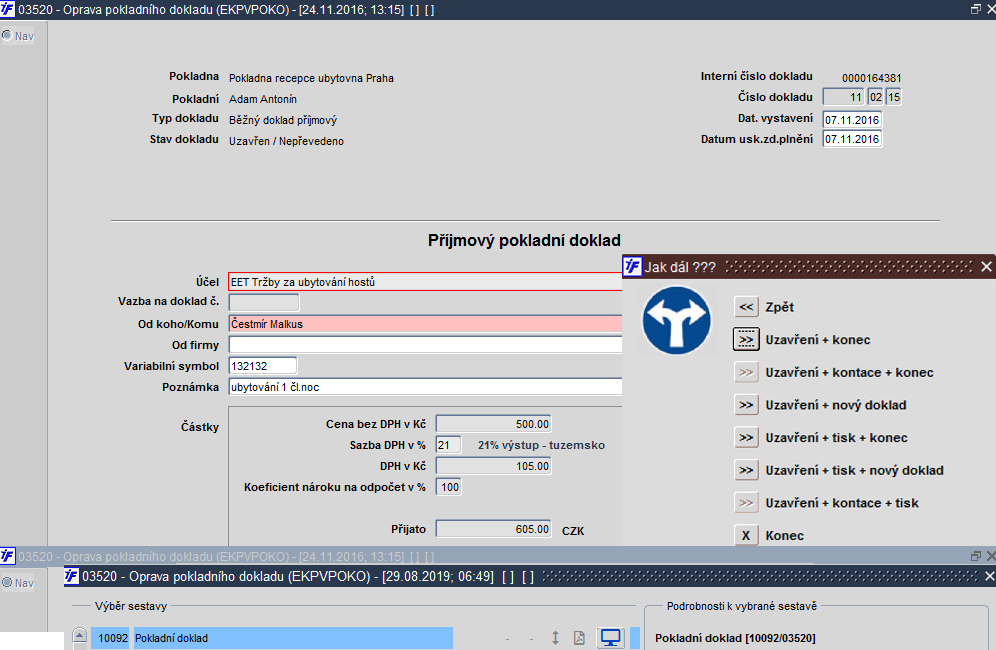Click the X Konec button
This screenshot has height=650, width=996.
click(746, 536)
